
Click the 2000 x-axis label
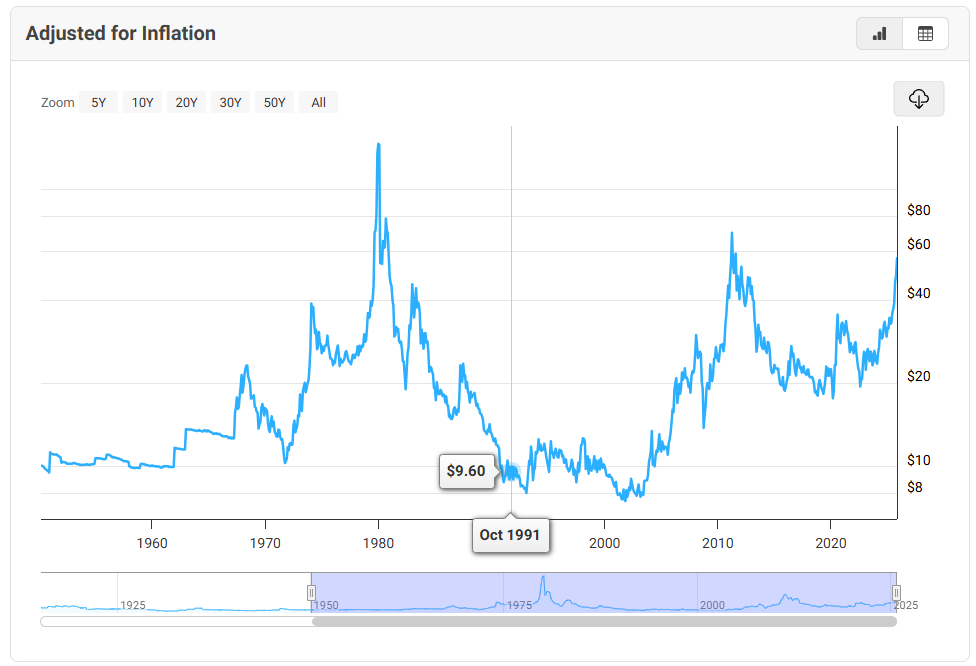[604, 543]
